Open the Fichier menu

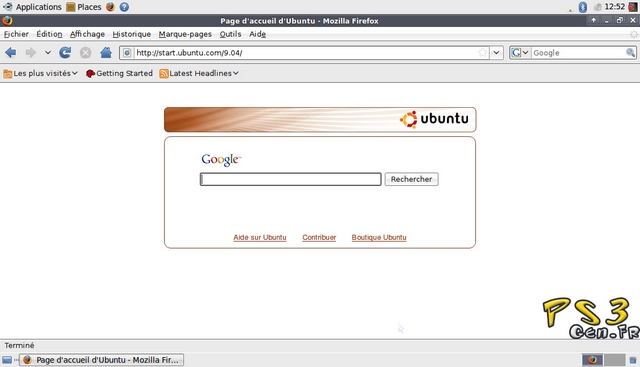click(16, 34)
